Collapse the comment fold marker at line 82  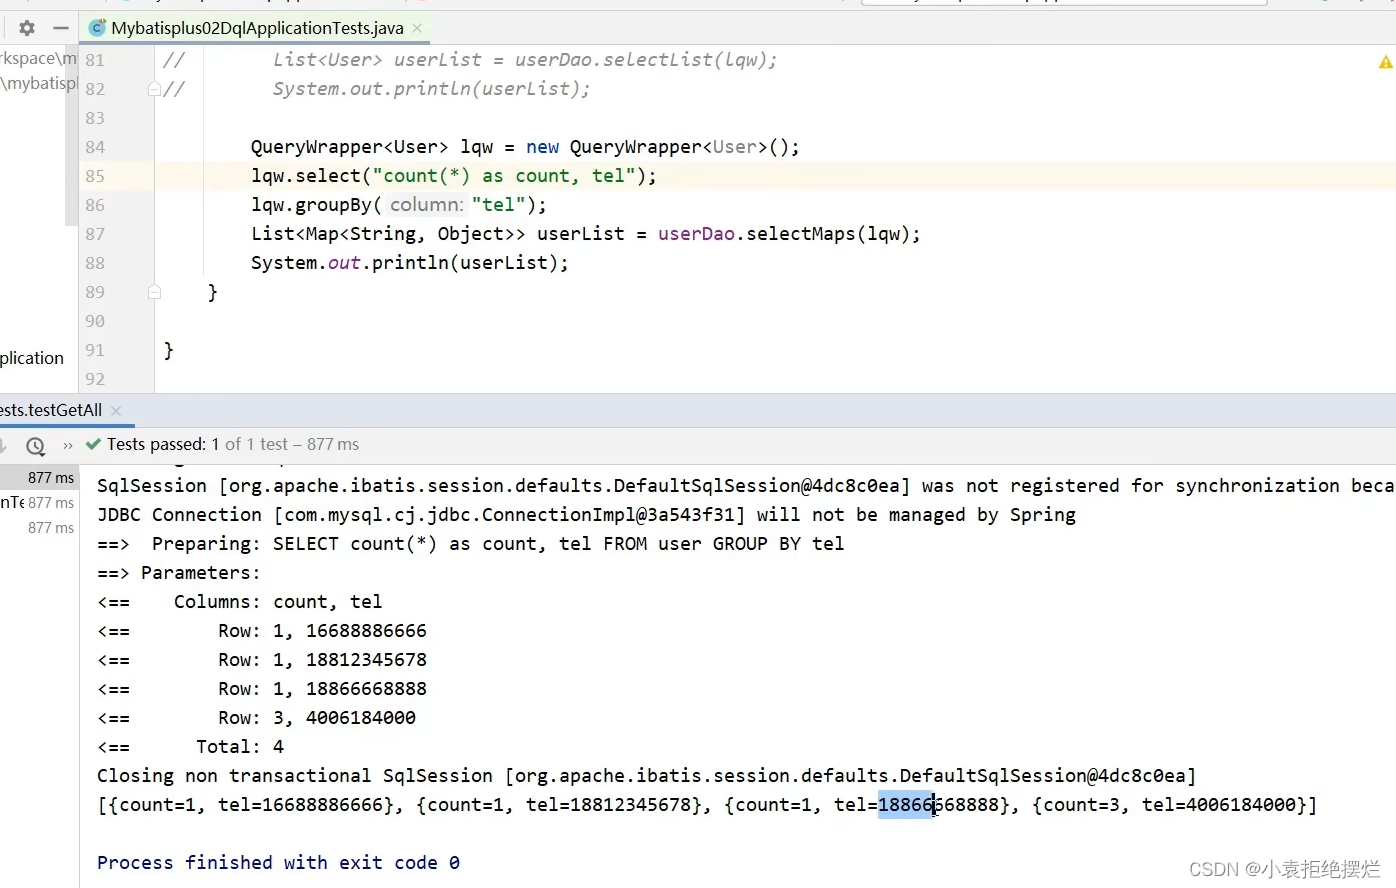click(154, 89)
